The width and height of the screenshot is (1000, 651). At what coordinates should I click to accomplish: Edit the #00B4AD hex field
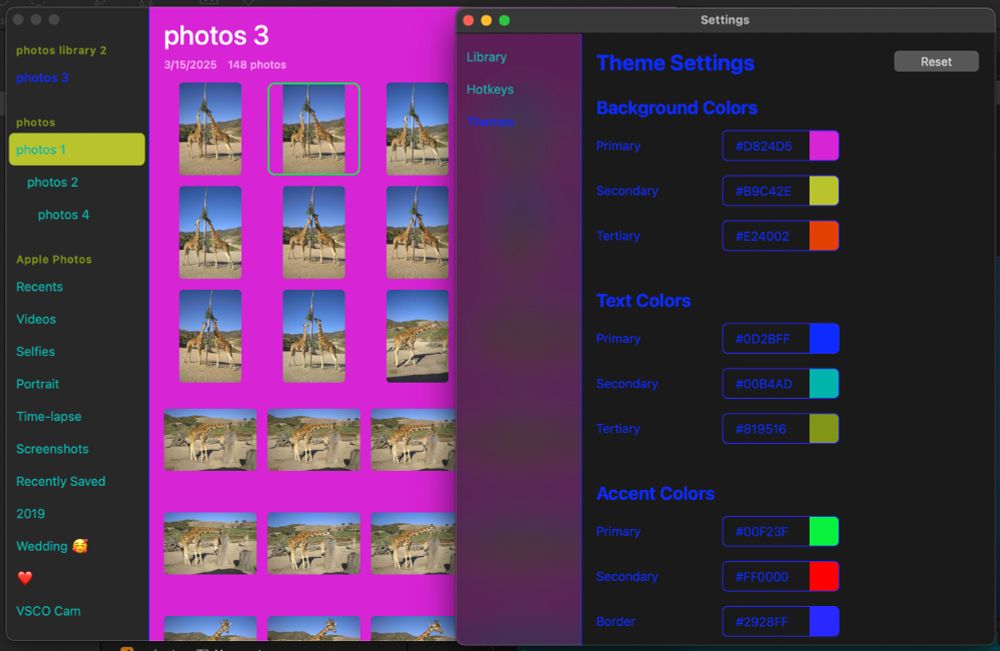(x=766, y=384)
